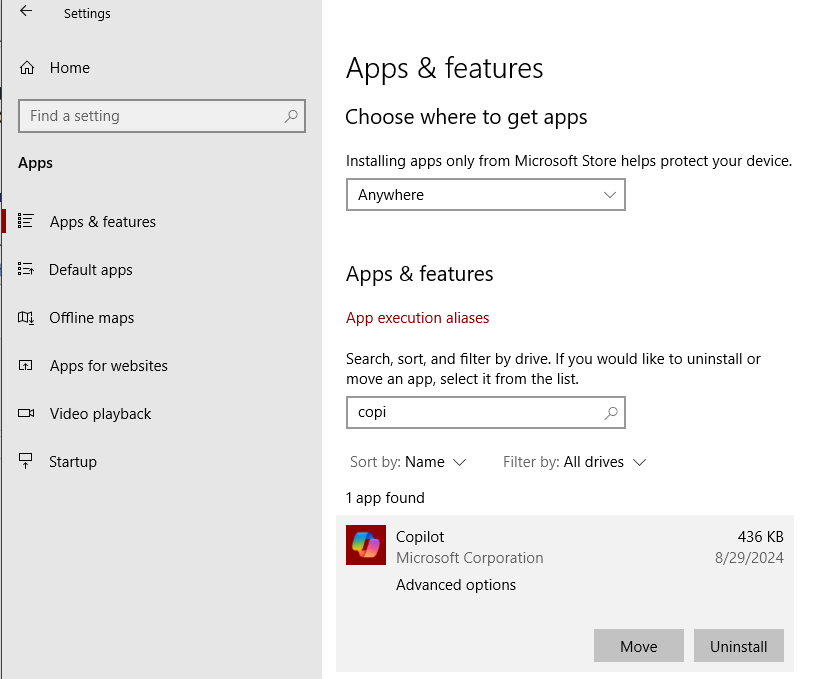Open the Home icon in sidebar
The width and height of the screenshot is (821, 679).
[27, 68]
